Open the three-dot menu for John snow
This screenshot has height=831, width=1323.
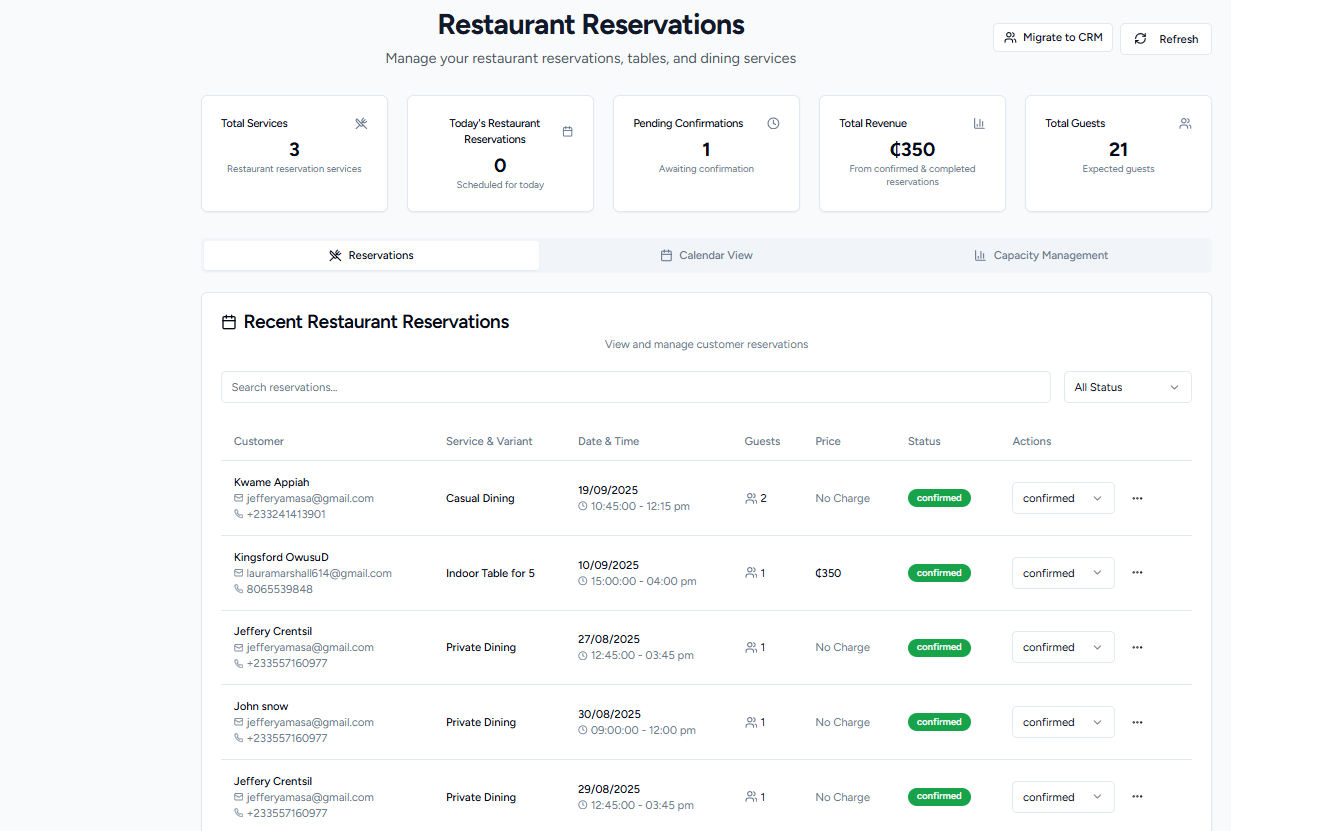1137,722
